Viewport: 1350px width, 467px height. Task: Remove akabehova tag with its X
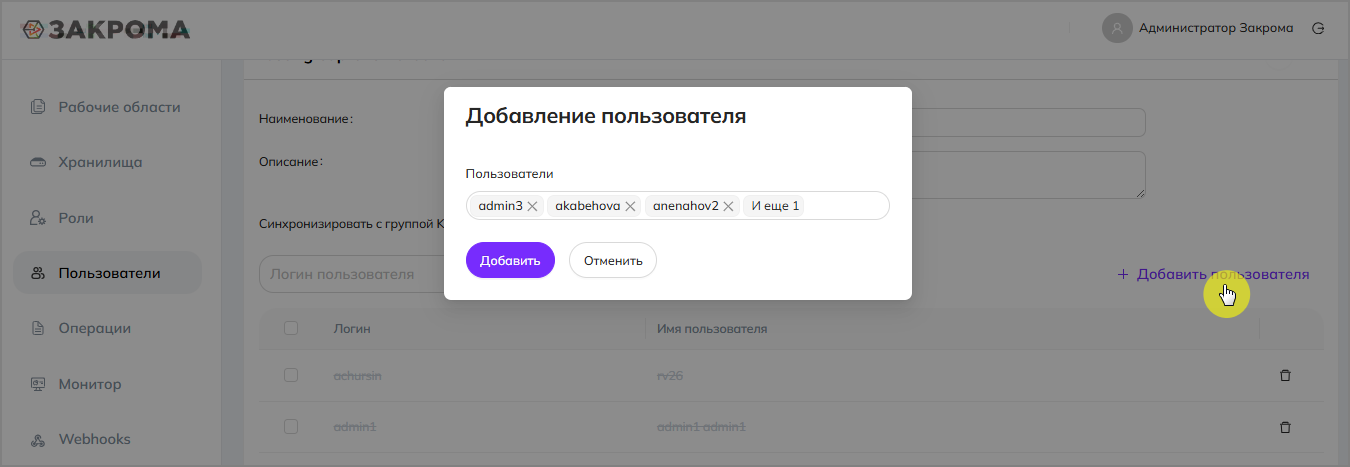click(630, 206)
